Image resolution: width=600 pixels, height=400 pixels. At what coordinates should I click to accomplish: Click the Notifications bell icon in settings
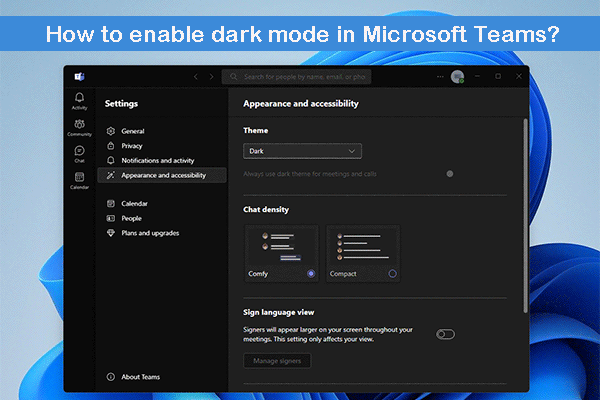(x=111, y=160)
